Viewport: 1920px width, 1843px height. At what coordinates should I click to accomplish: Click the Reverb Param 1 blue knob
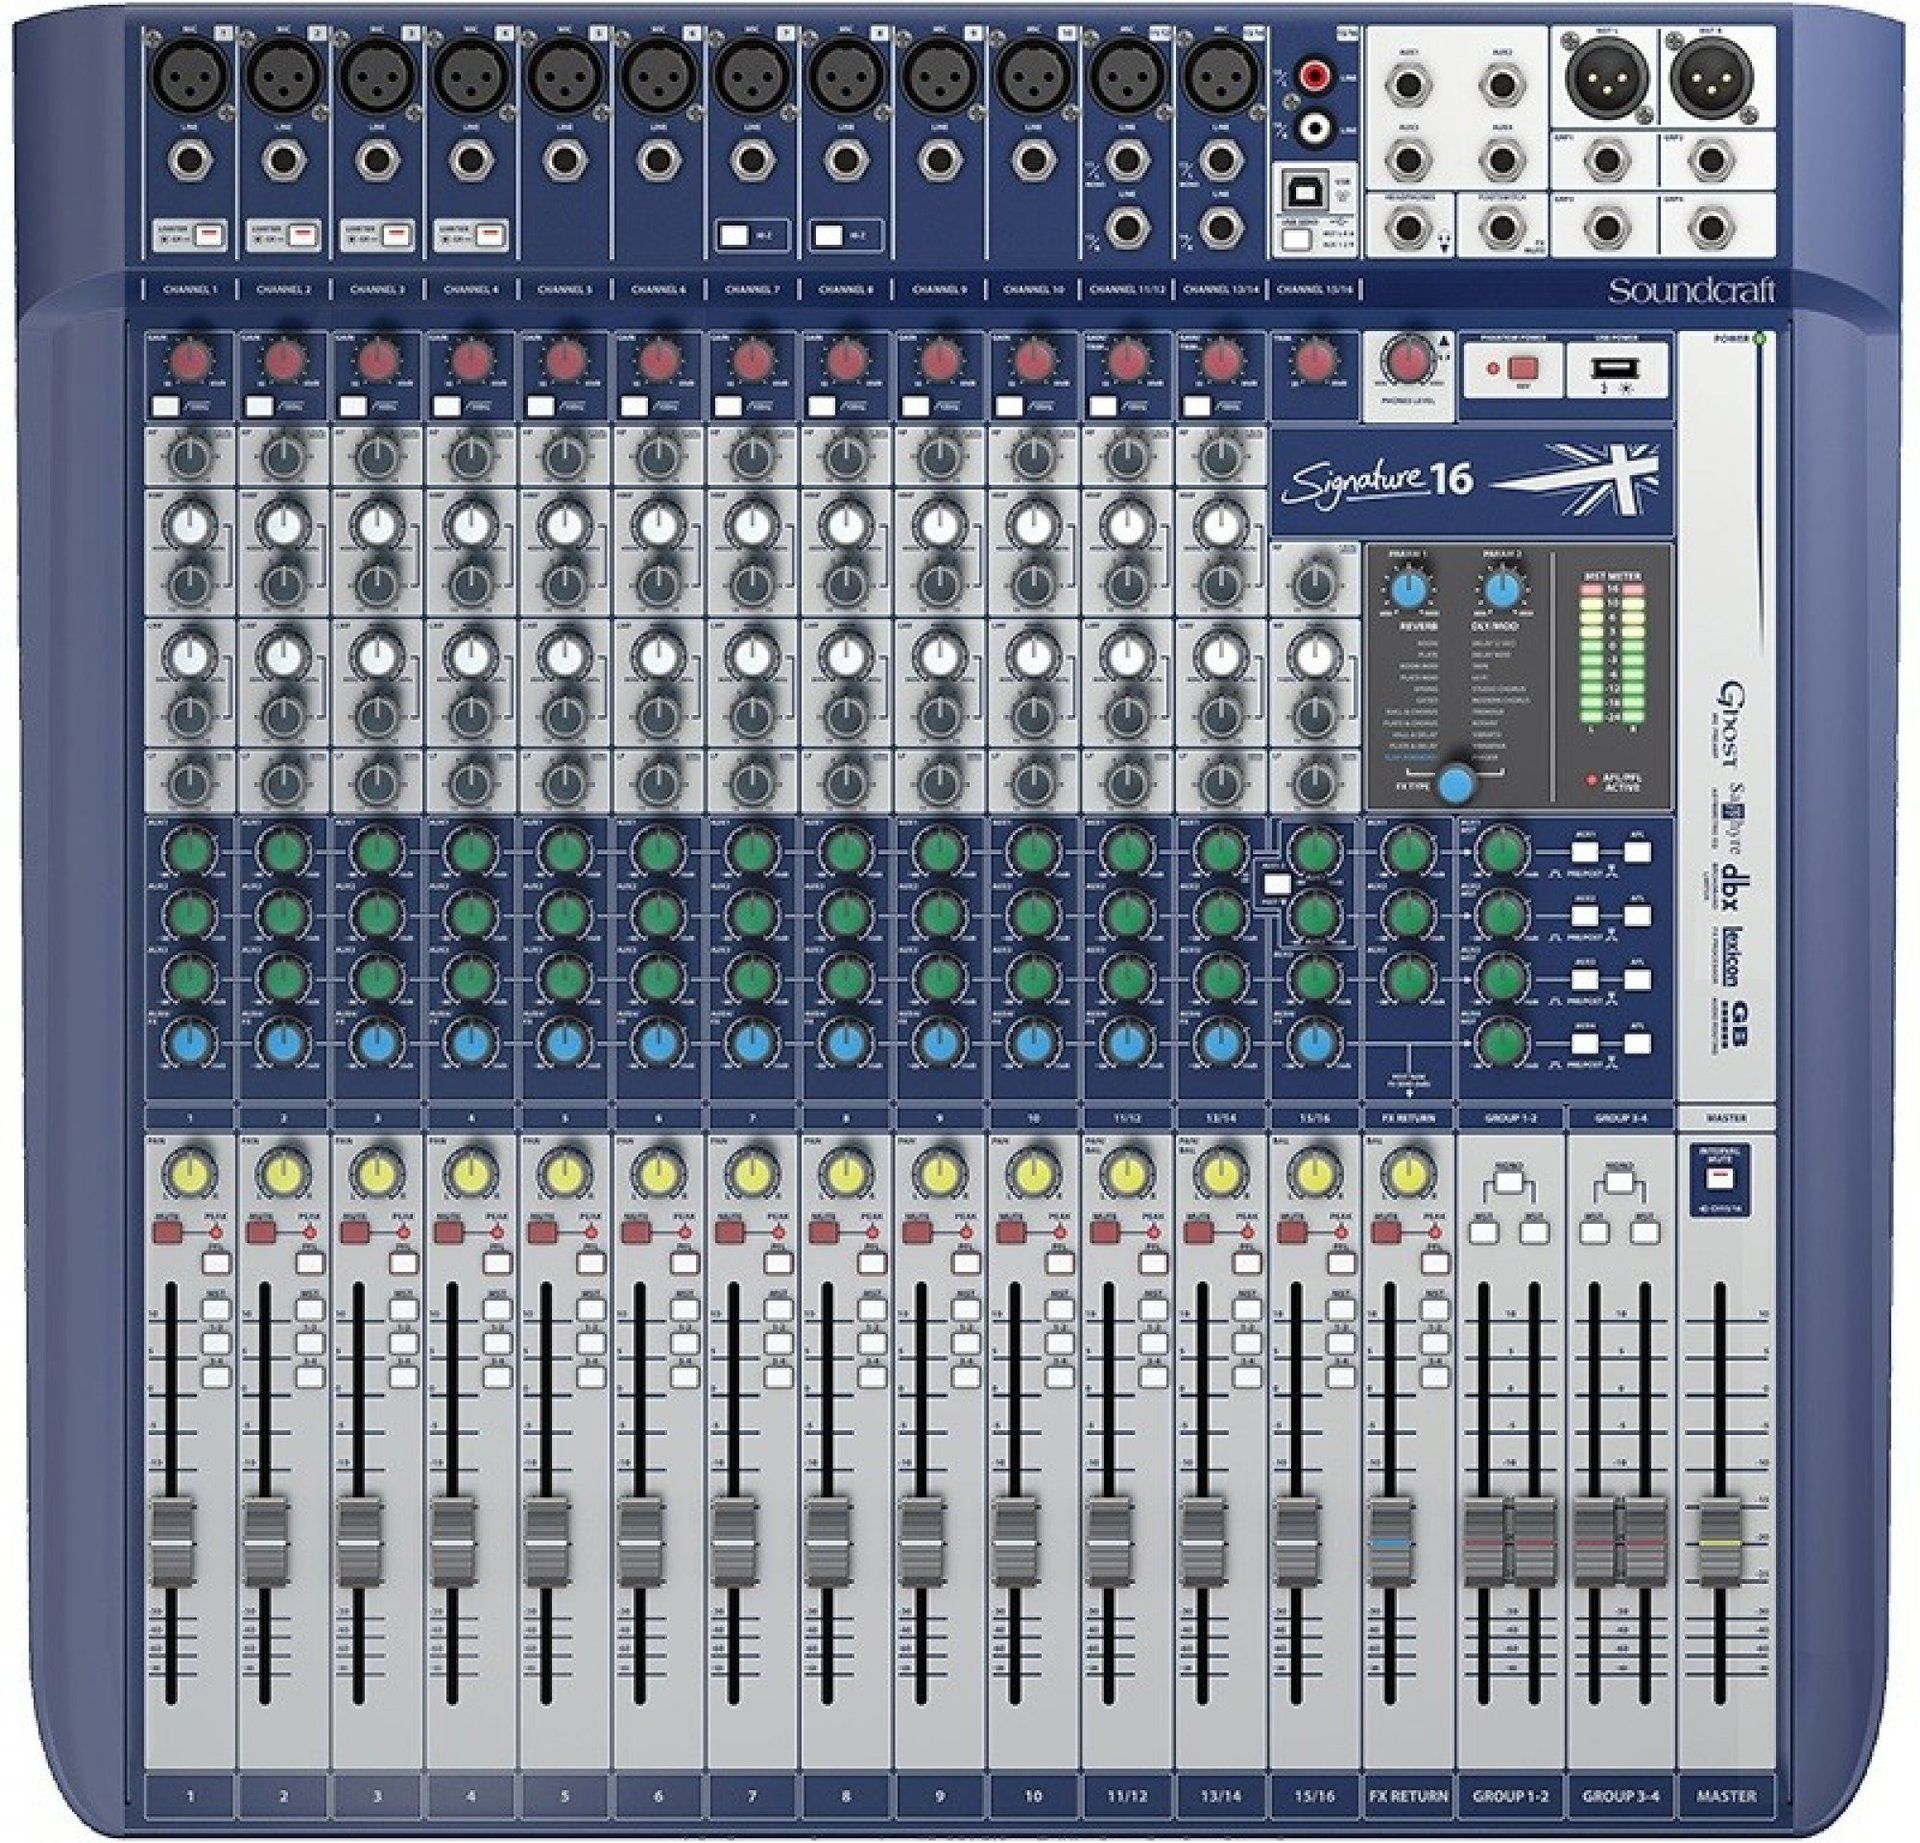(x=1409, y=591)
